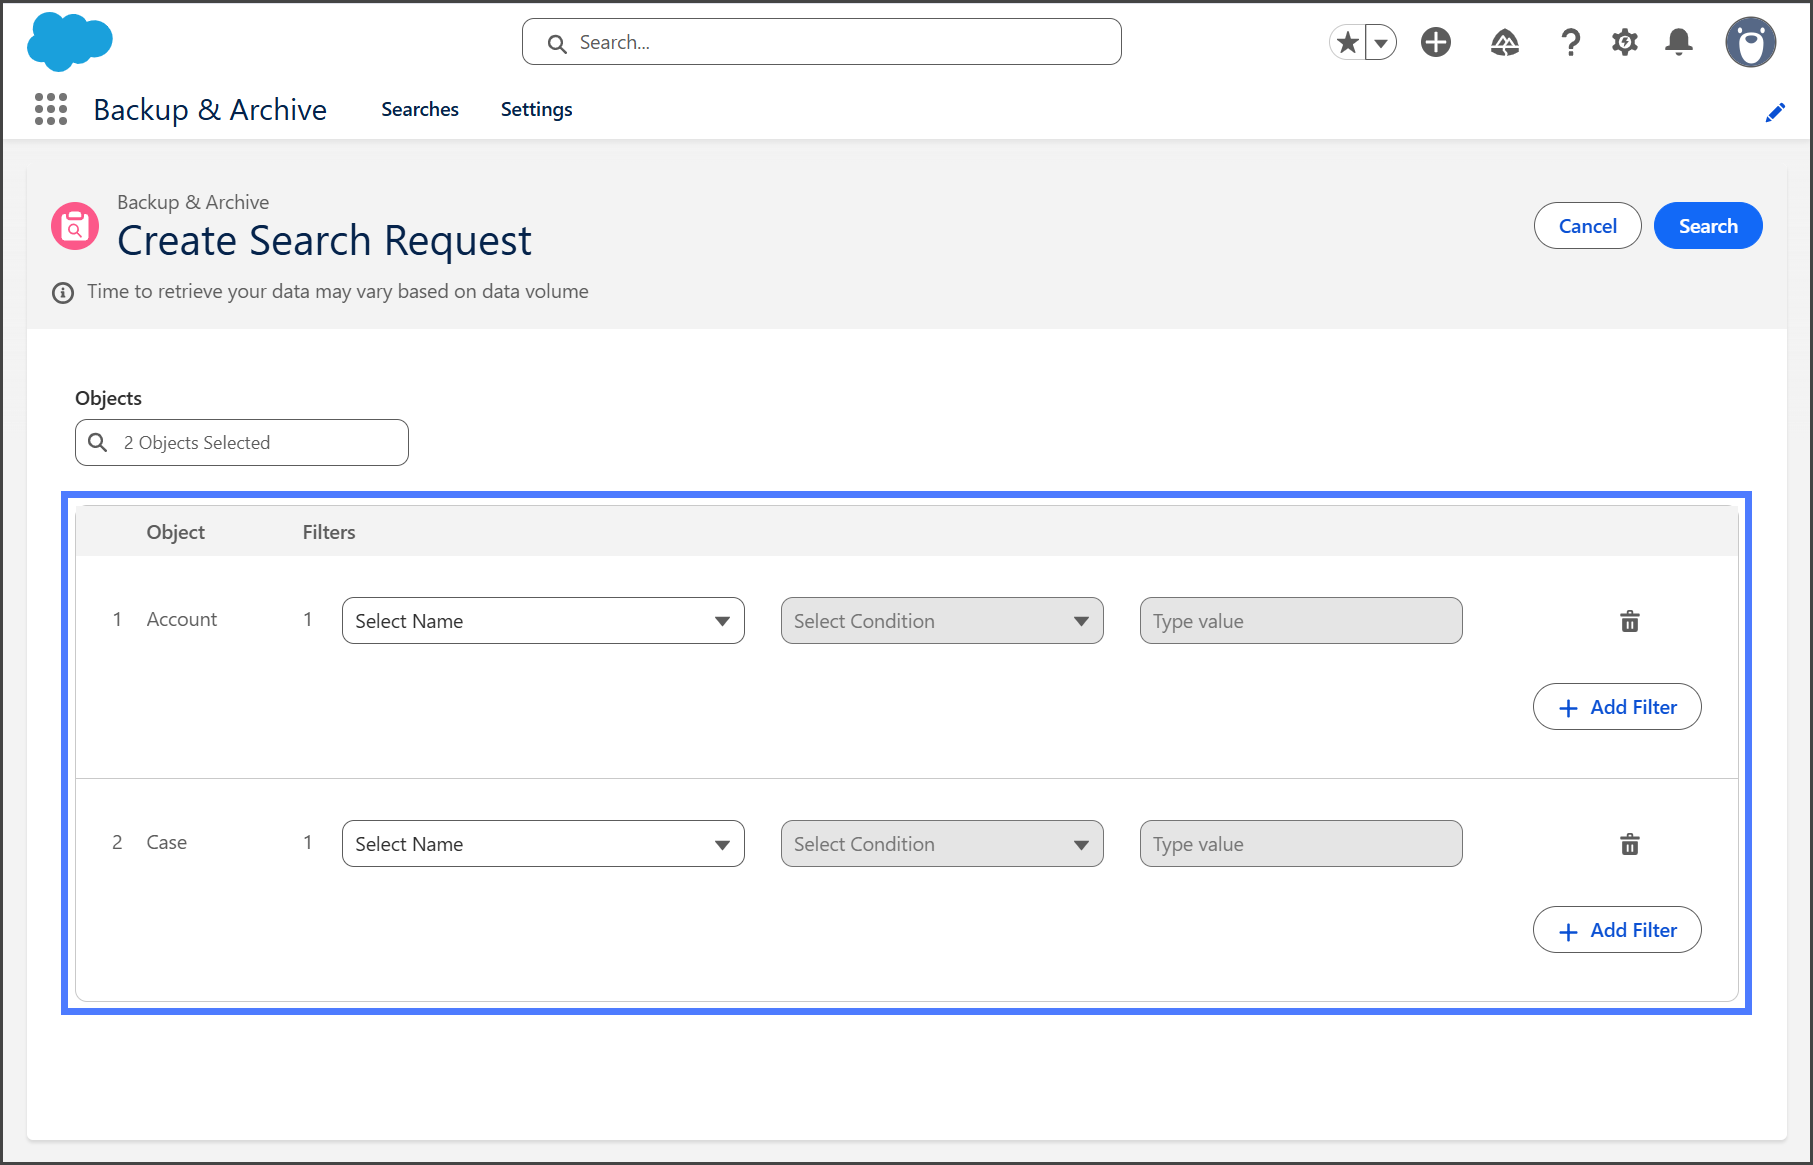This screenshot has height=1165, width=1813.
Task: Expand Select Name dropdown for Case
Action: [543, 844]
